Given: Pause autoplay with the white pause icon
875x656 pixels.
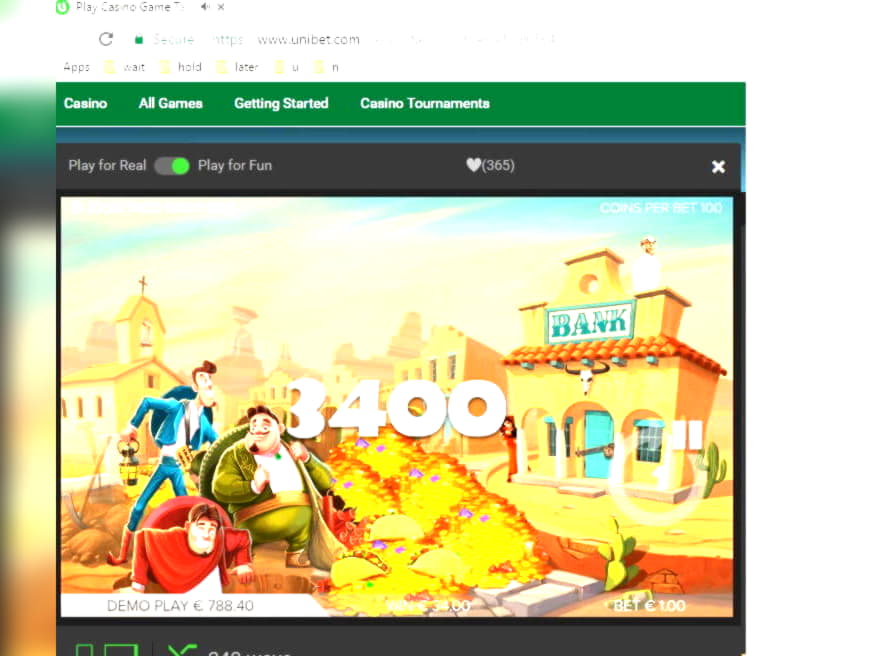Looking at the screenshot, I should click(x=687, y=435).
